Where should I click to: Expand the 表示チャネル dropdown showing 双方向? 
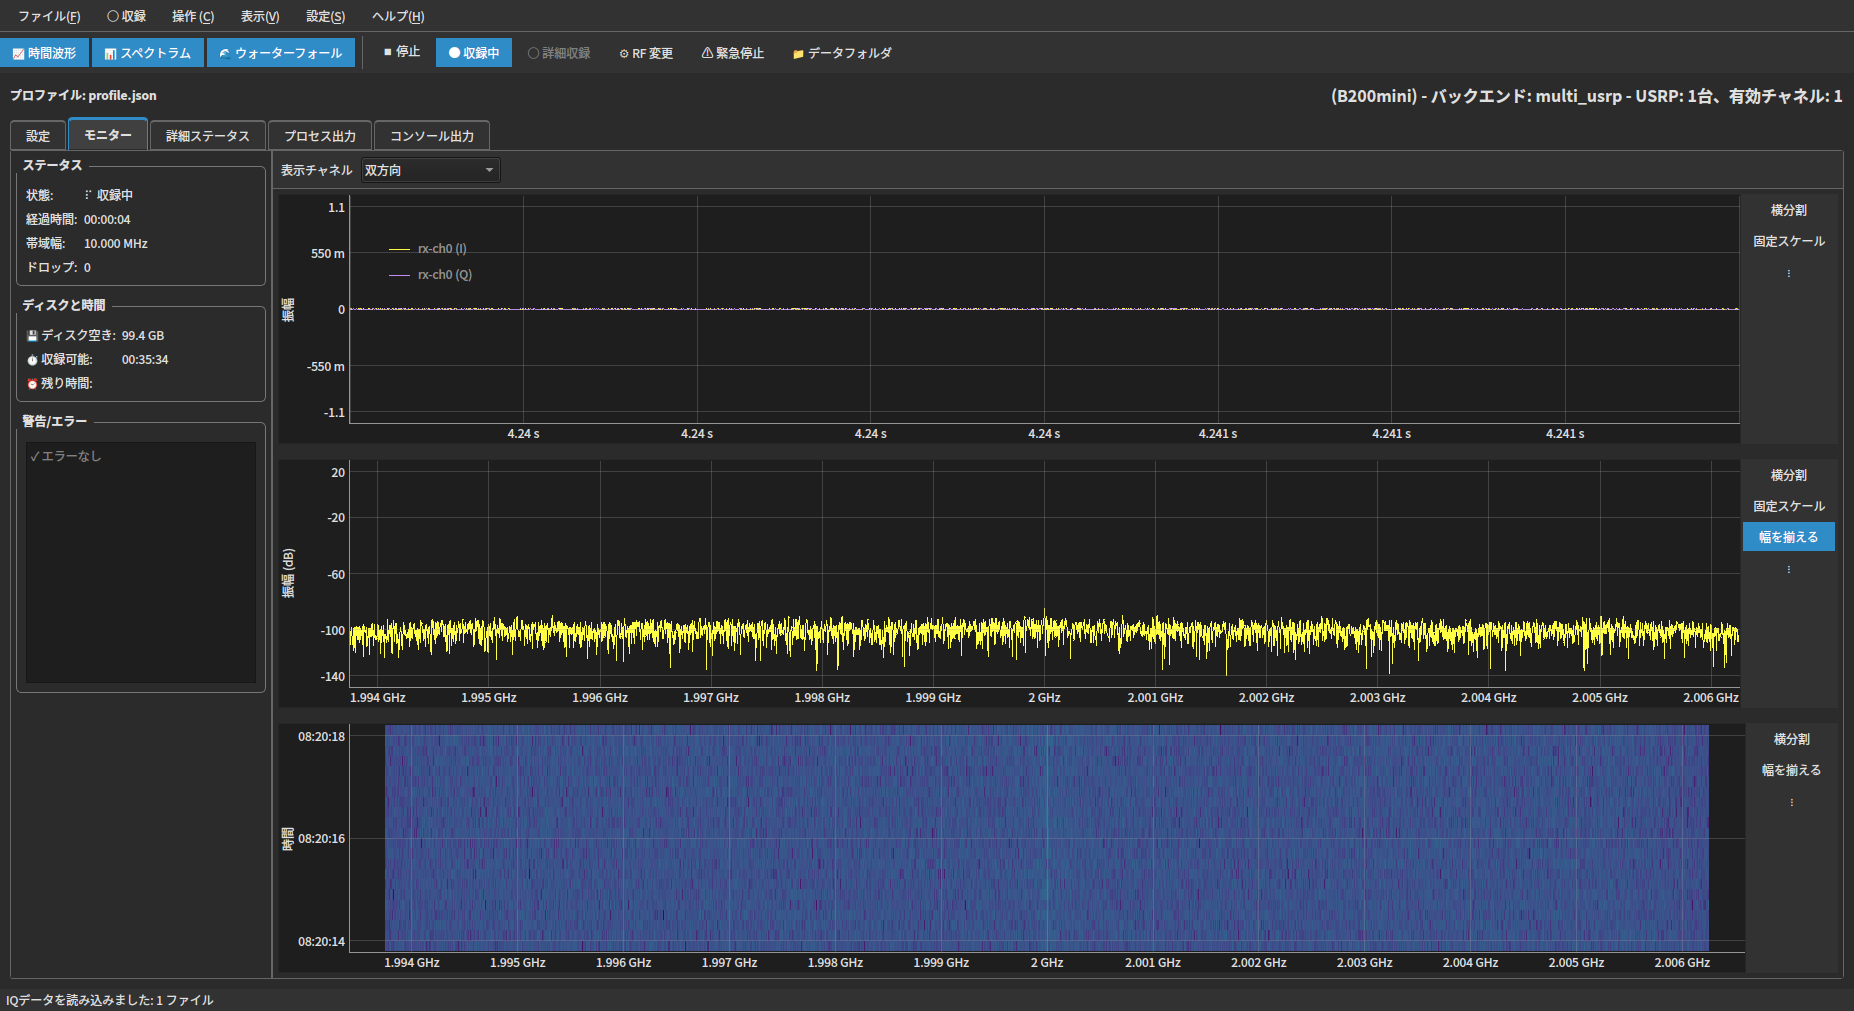430,170
